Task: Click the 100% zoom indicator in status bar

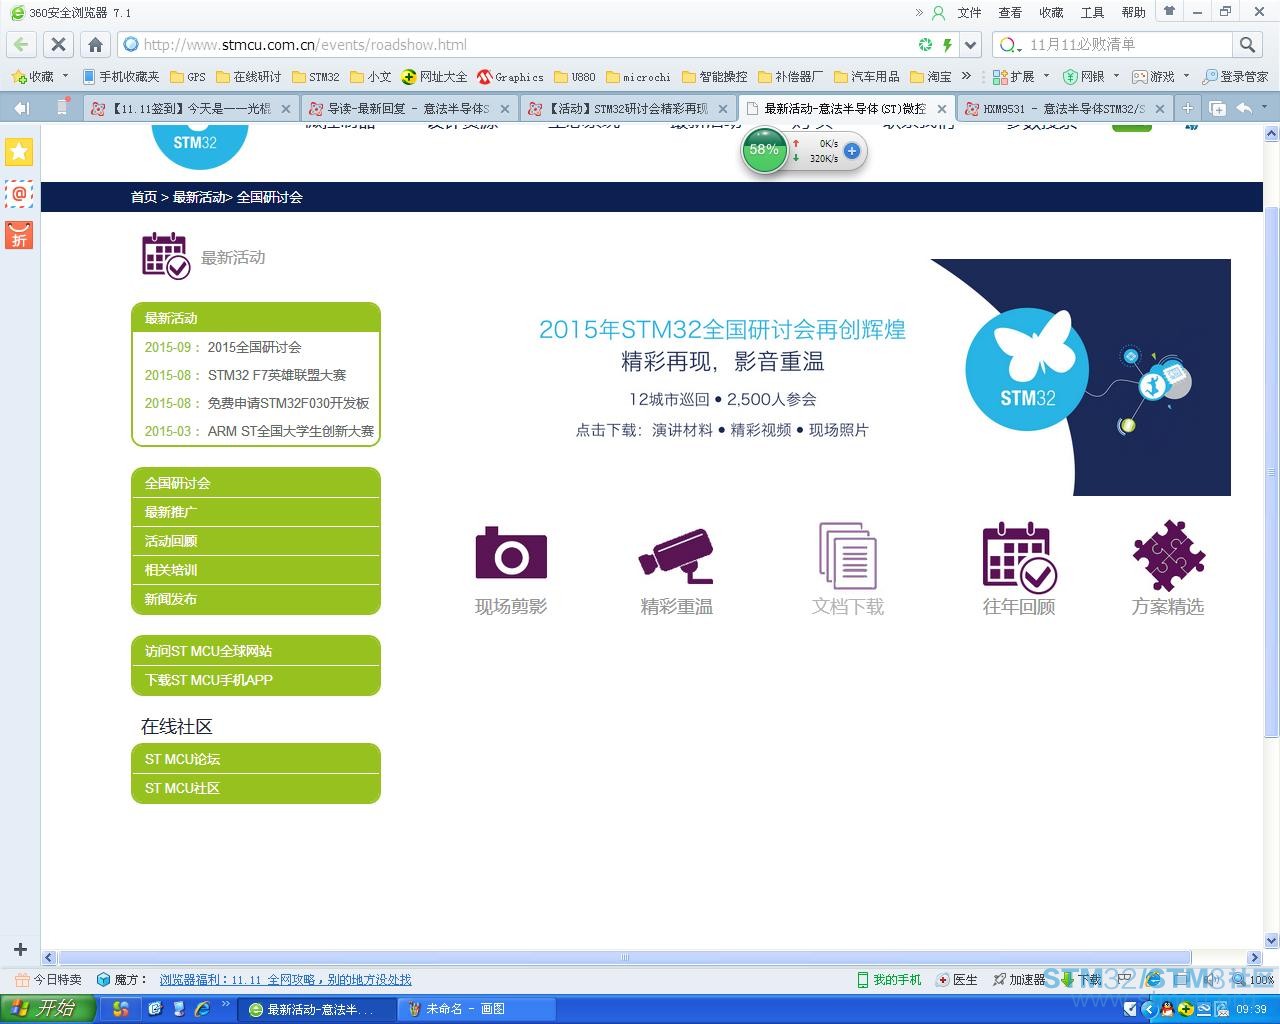Action: (1253, 980)
